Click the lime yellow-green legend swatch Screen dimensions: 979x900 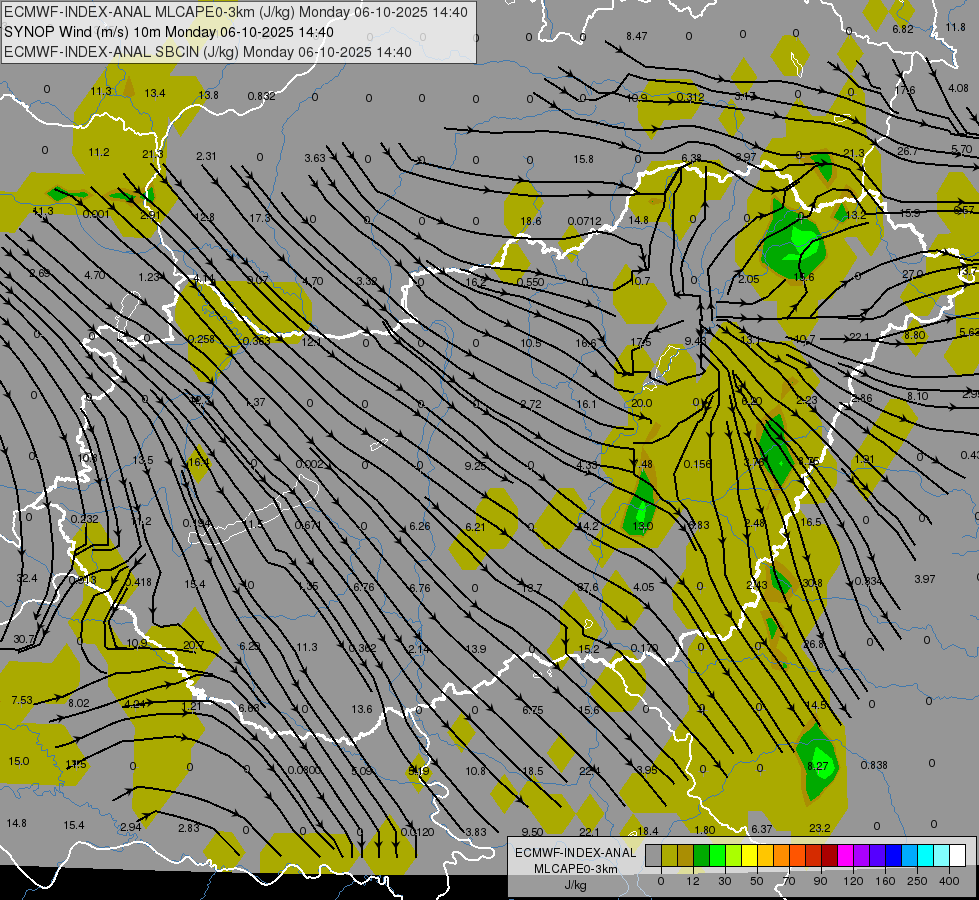click(734, 855)
